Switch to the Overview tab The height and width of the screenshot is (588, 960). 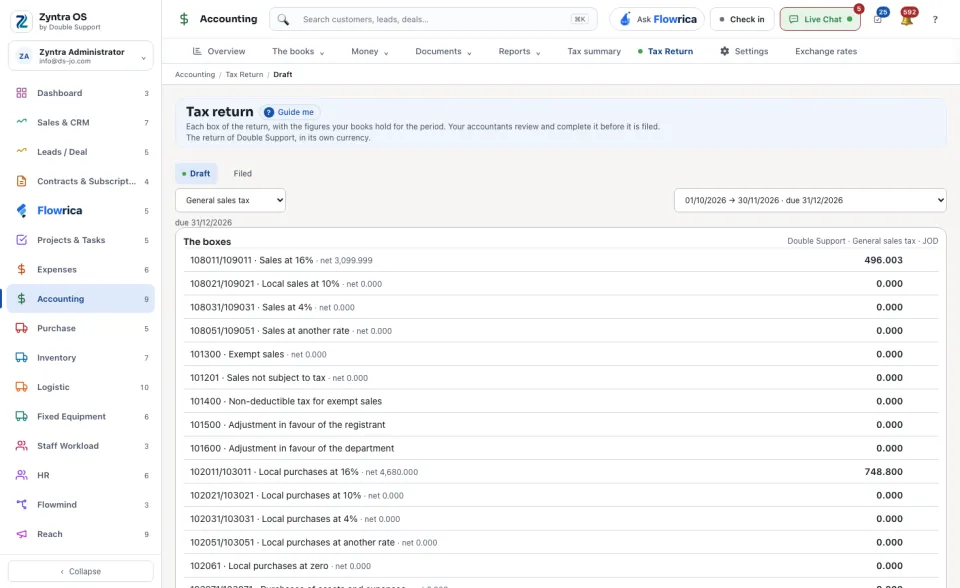219,51
